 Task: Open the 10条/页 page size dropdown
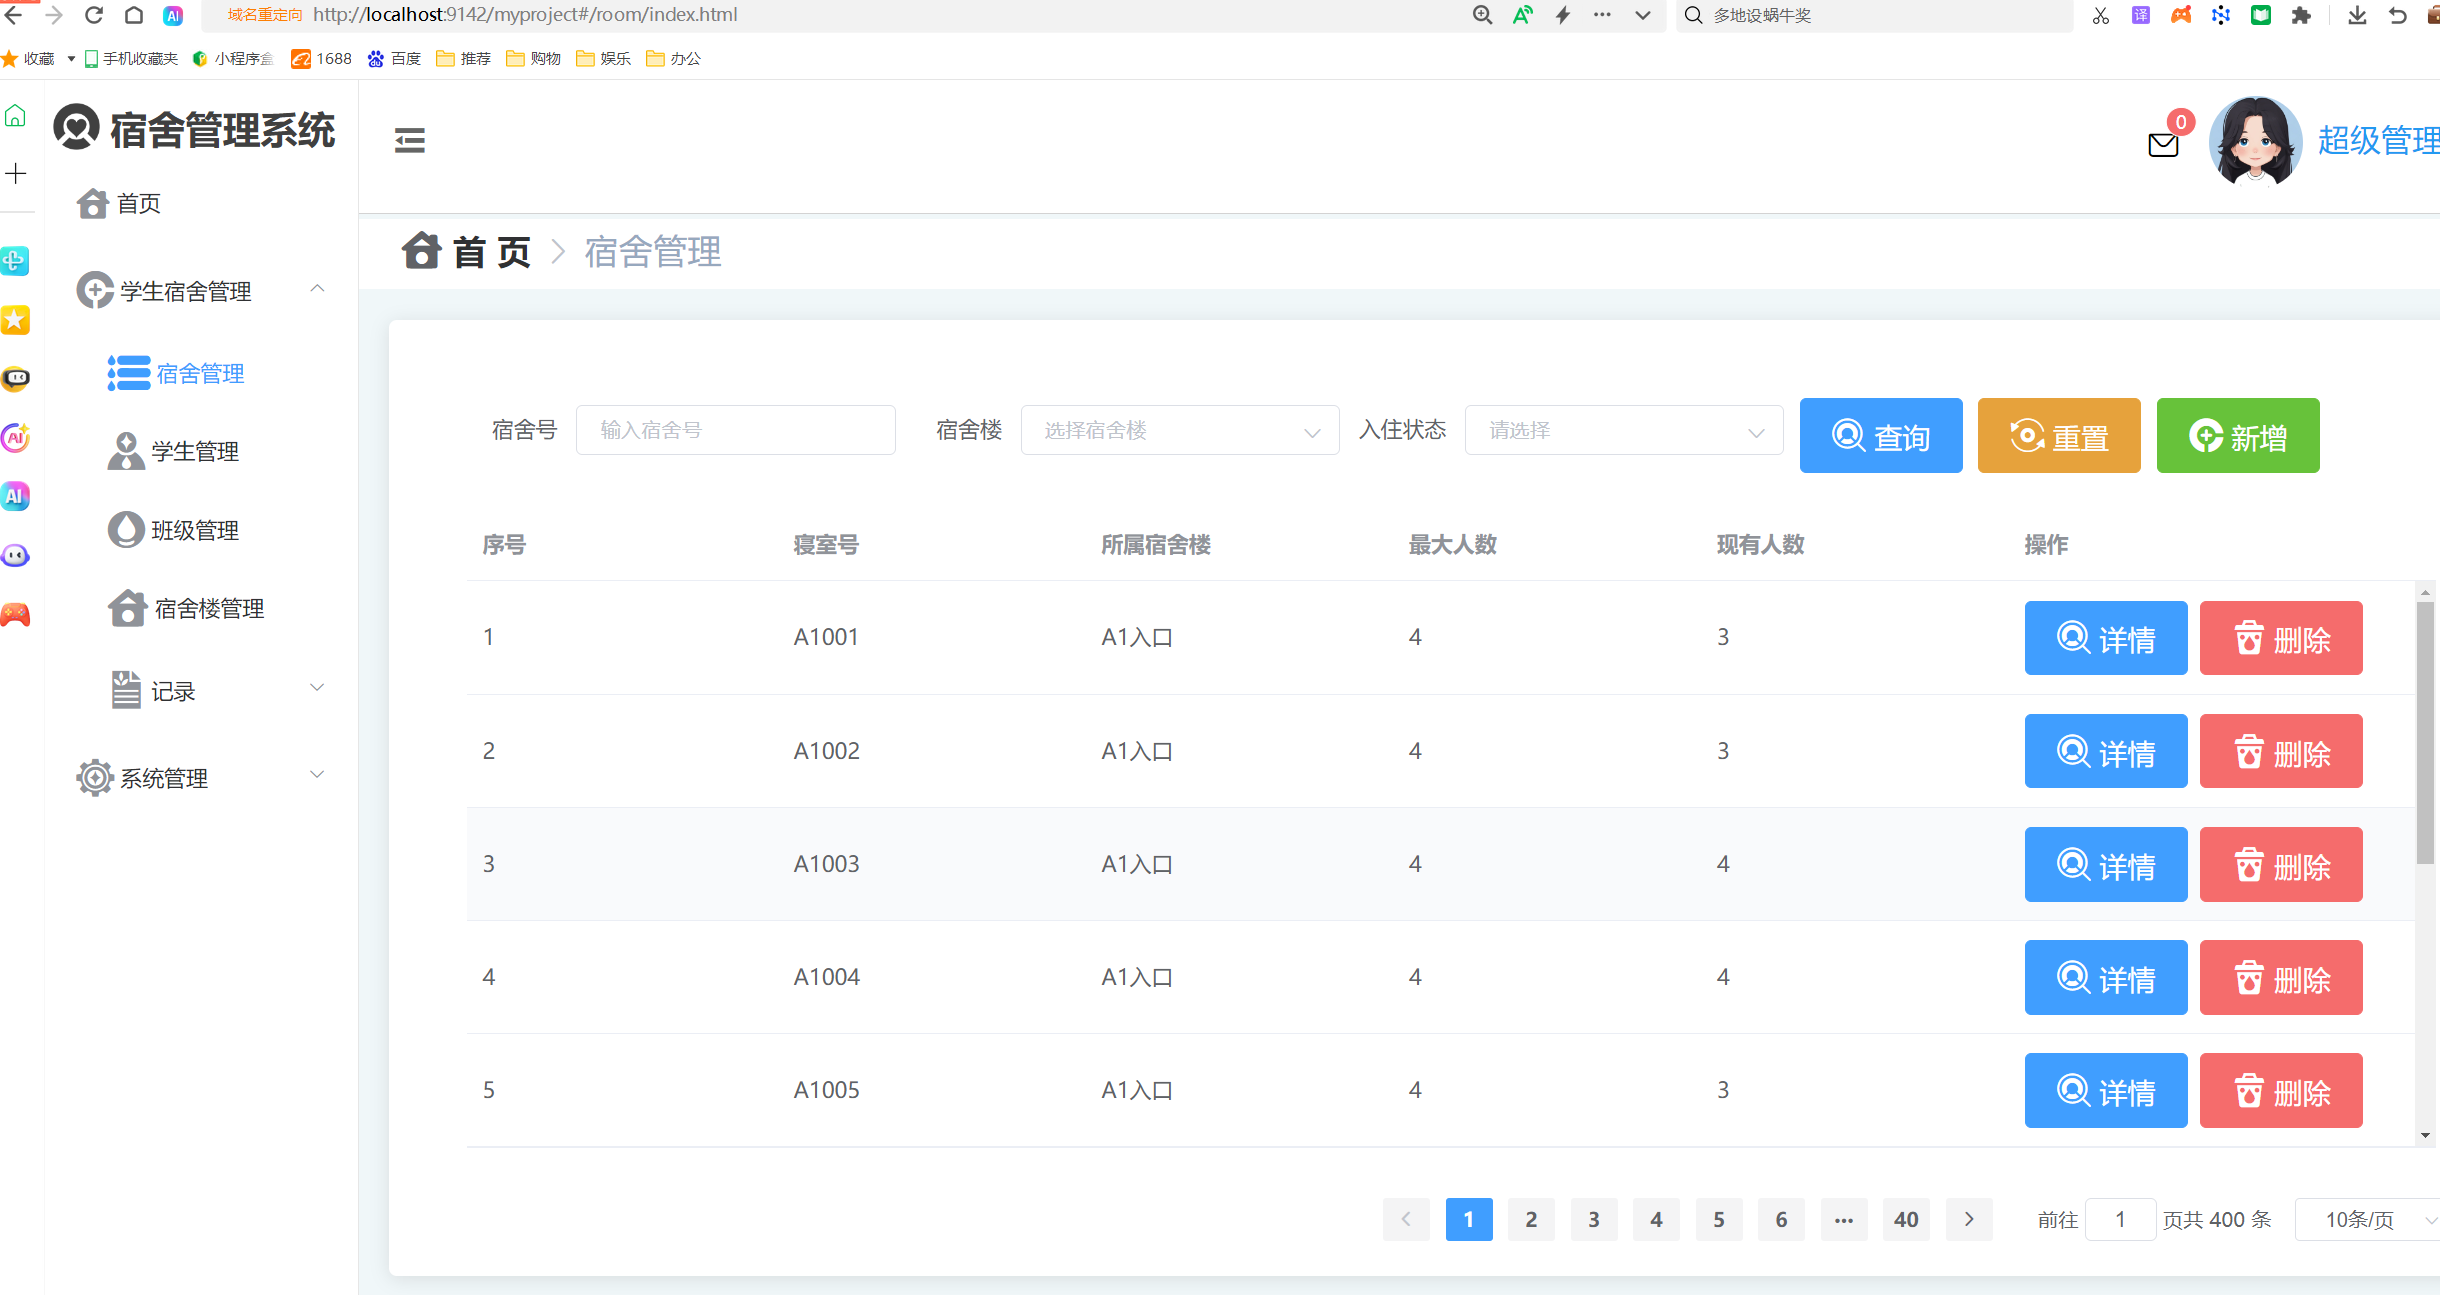pos(2368,1219)
